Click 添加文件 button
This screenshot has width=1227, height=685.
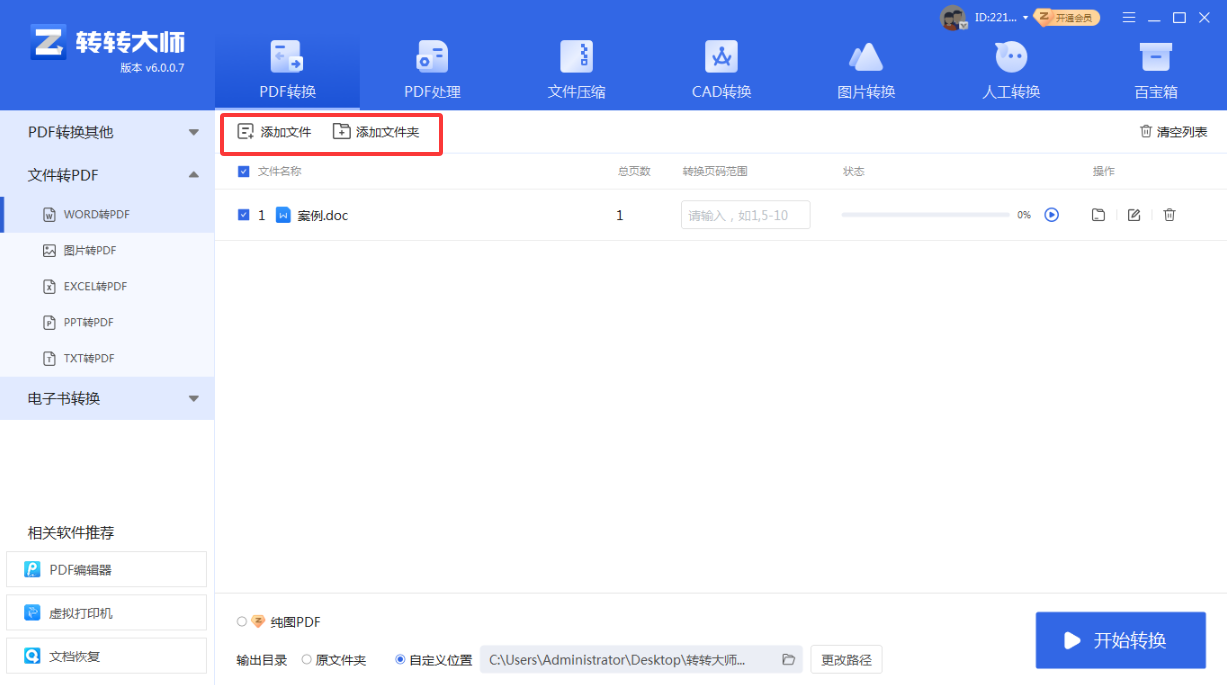coord(274,132)
